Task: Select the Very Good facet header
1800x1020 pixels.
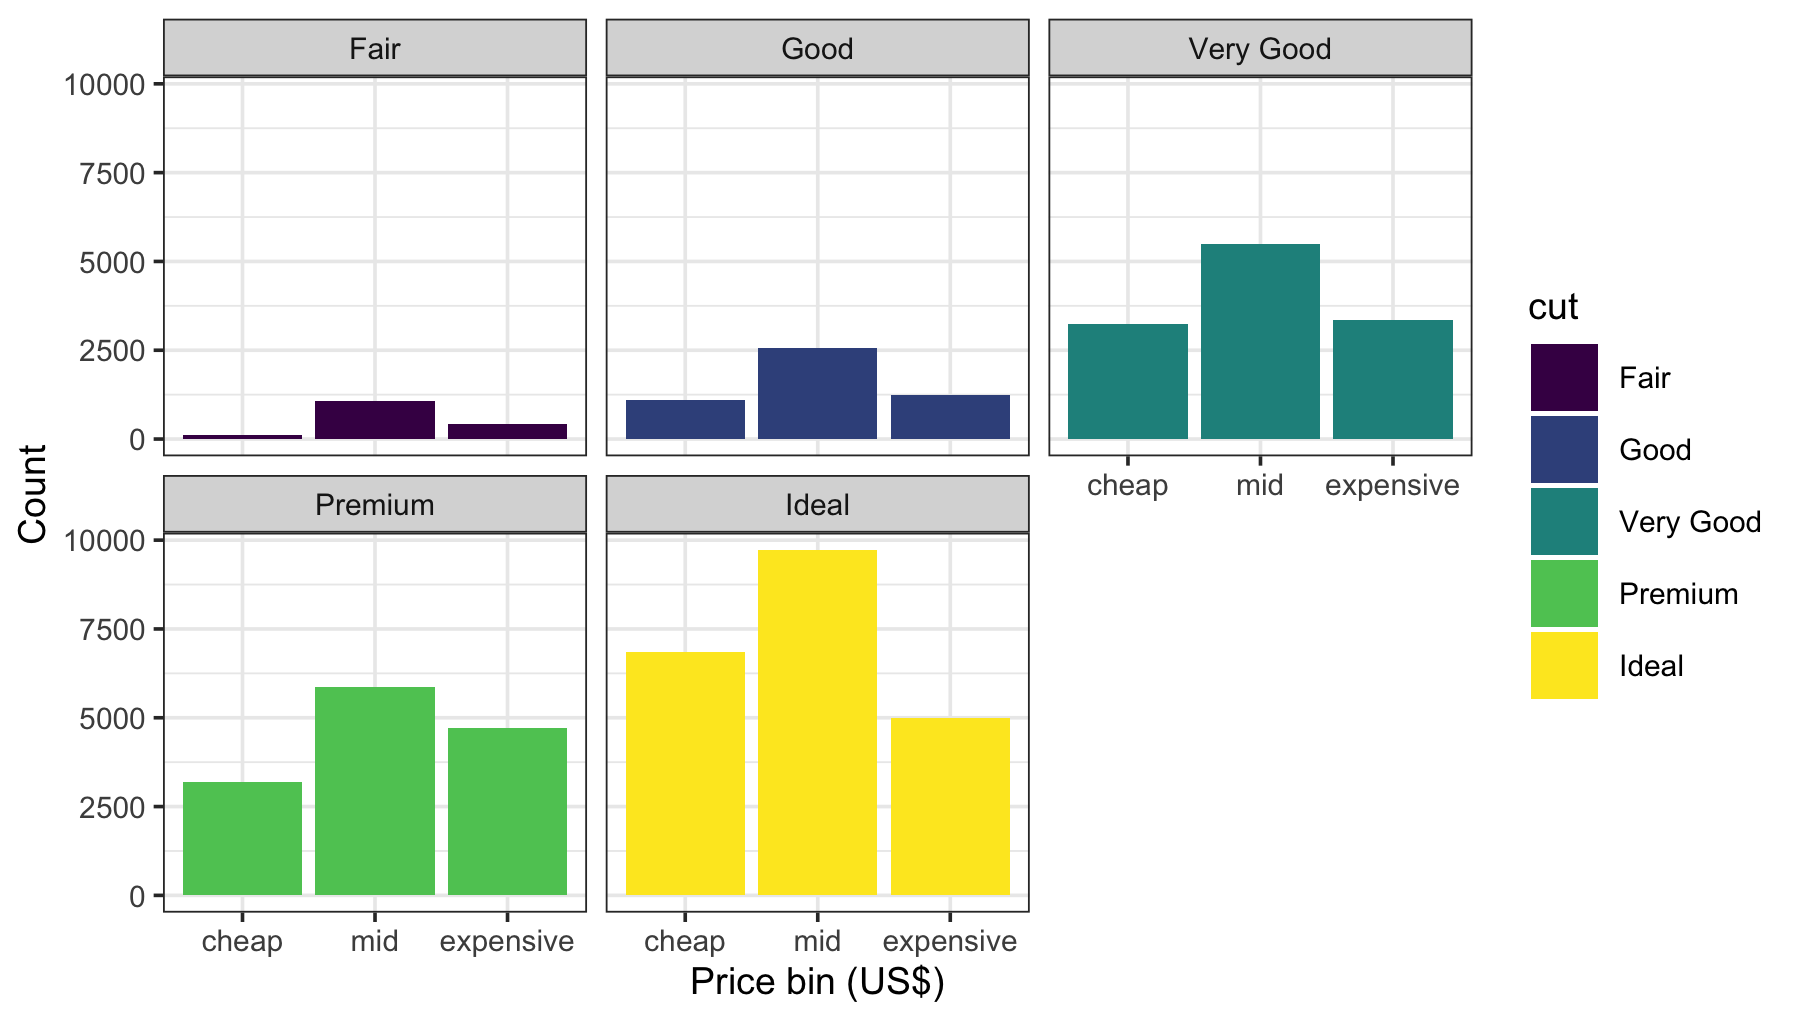Action: (x=1260, y=48)
